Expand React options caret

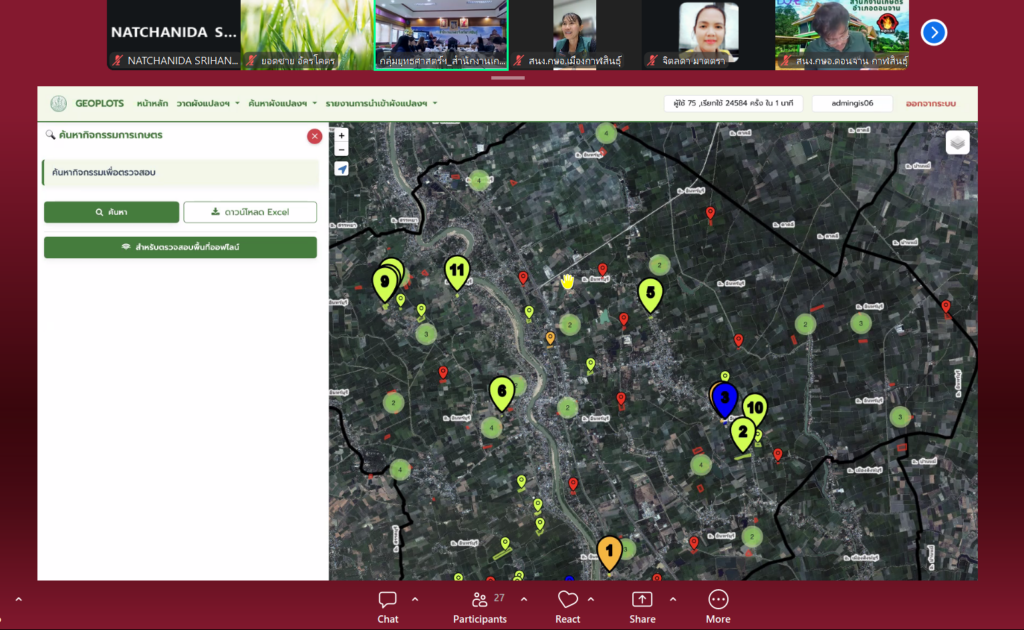click(591, 599)
